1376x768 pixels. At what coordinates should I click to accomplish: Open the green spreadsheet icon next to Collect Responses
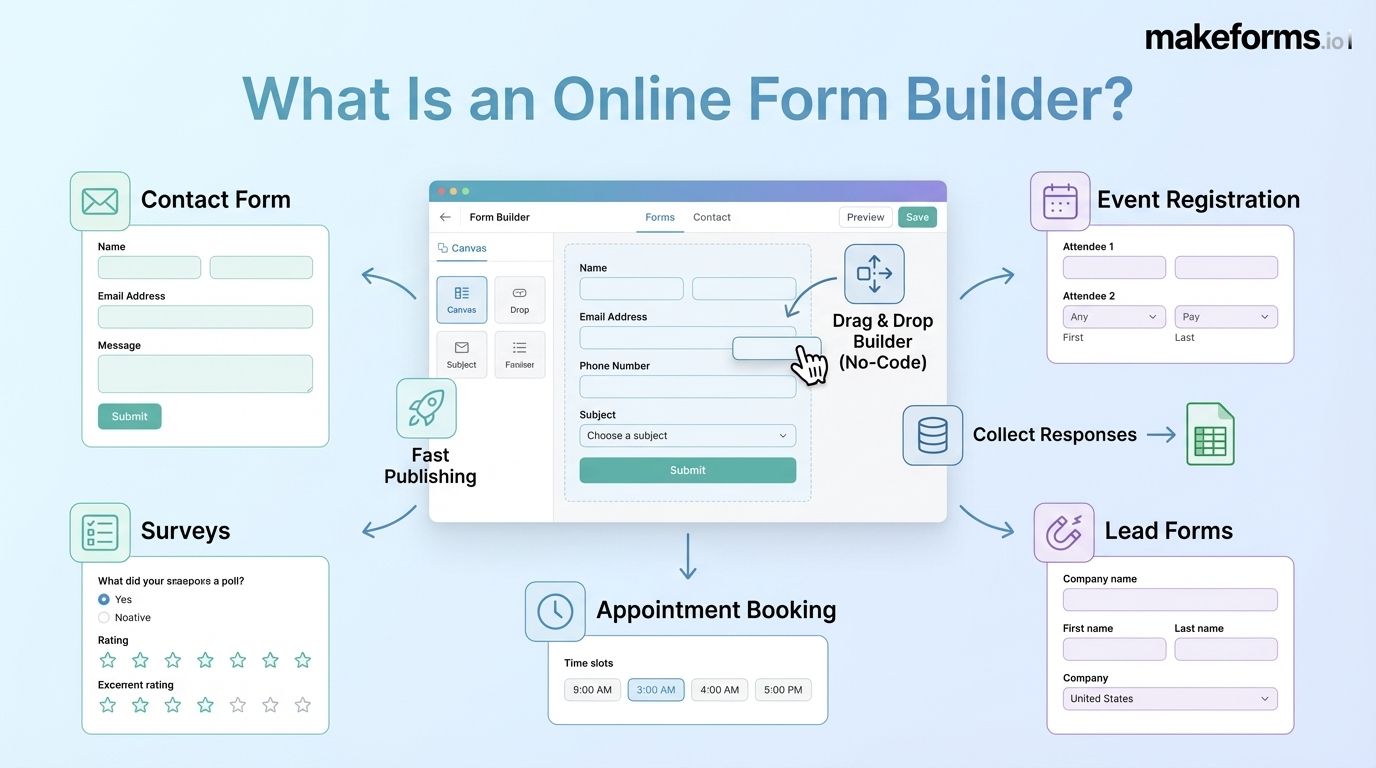1210,434
